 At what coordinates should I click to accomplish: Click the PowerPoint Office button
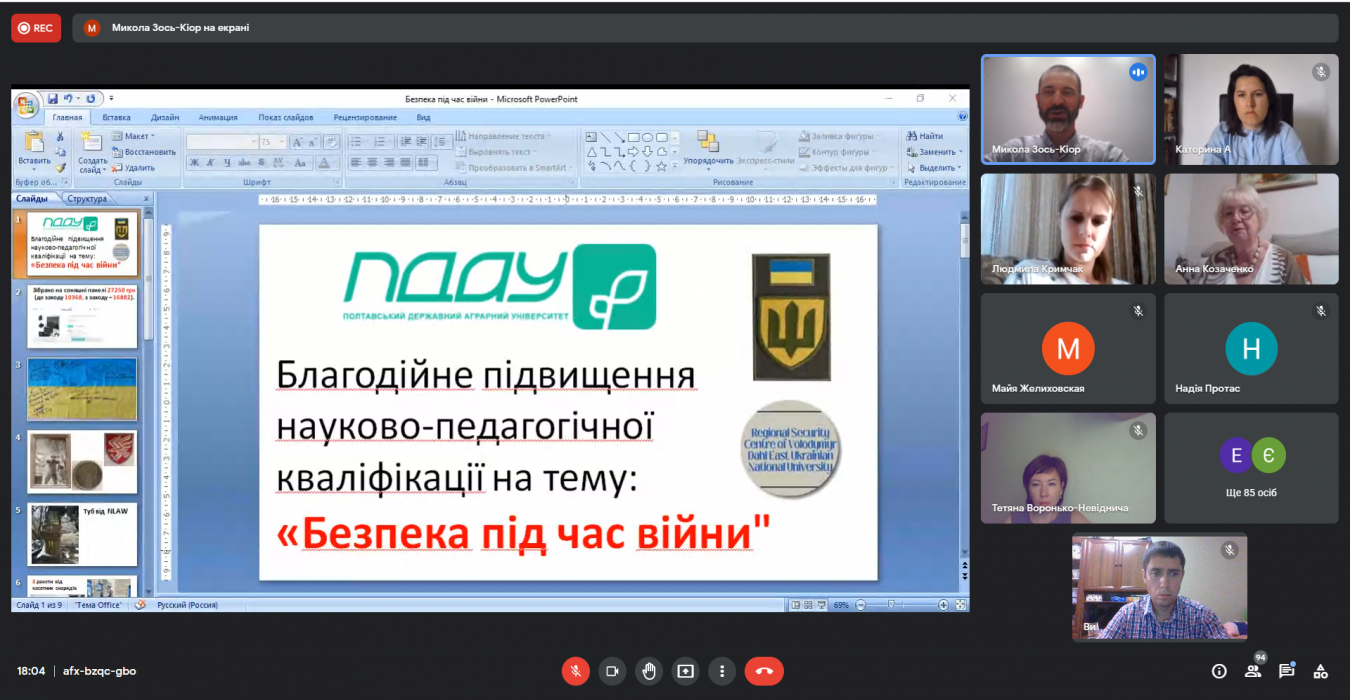(x=27, y=104)
